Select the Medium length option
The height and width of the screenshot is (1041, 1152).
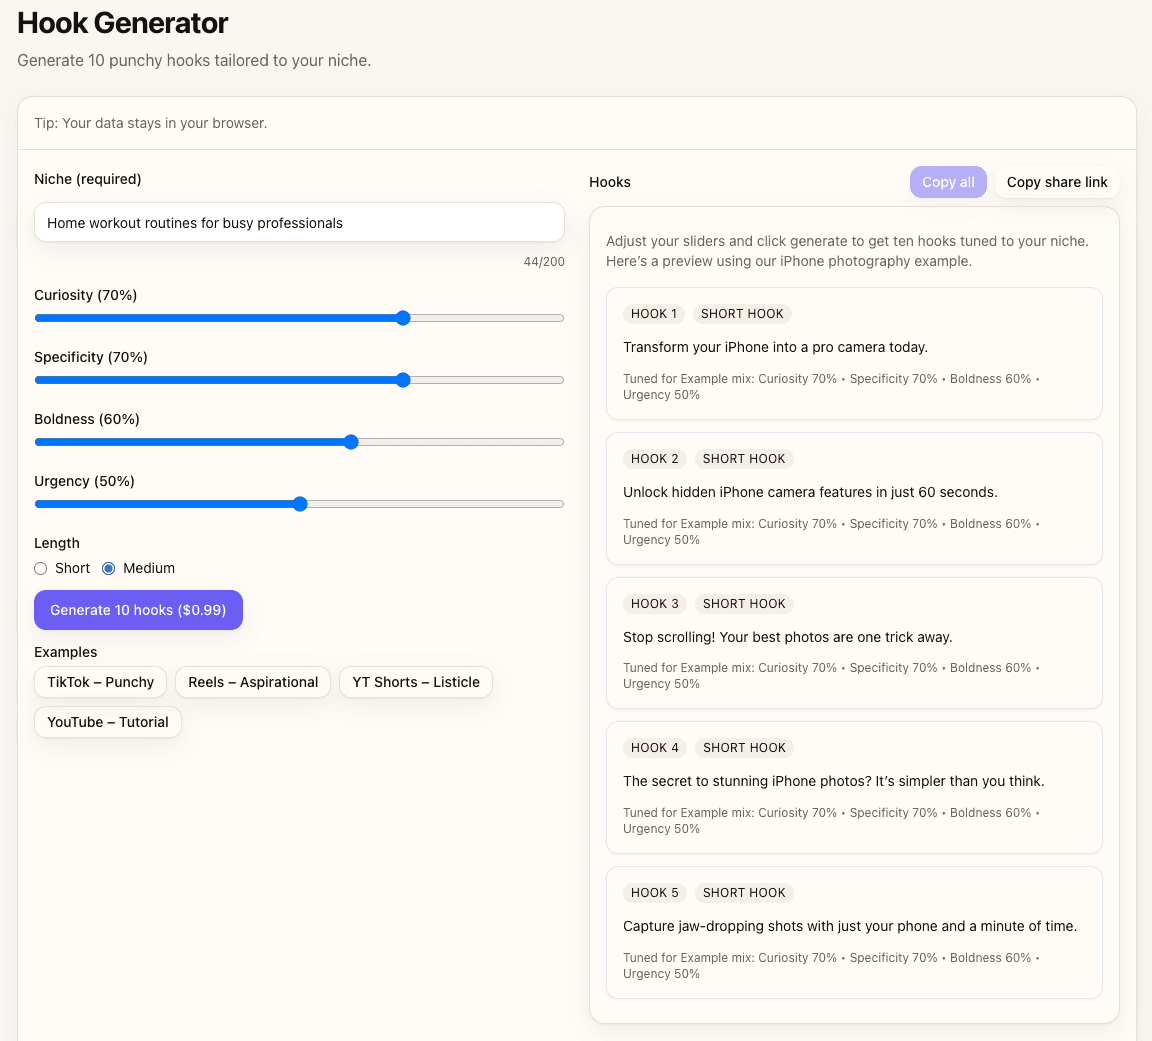tap(108, 568)
